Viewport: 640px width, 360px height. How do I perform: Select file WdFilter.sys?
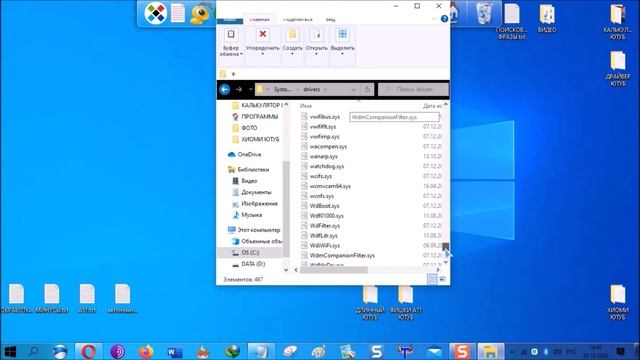coord(325,226)
